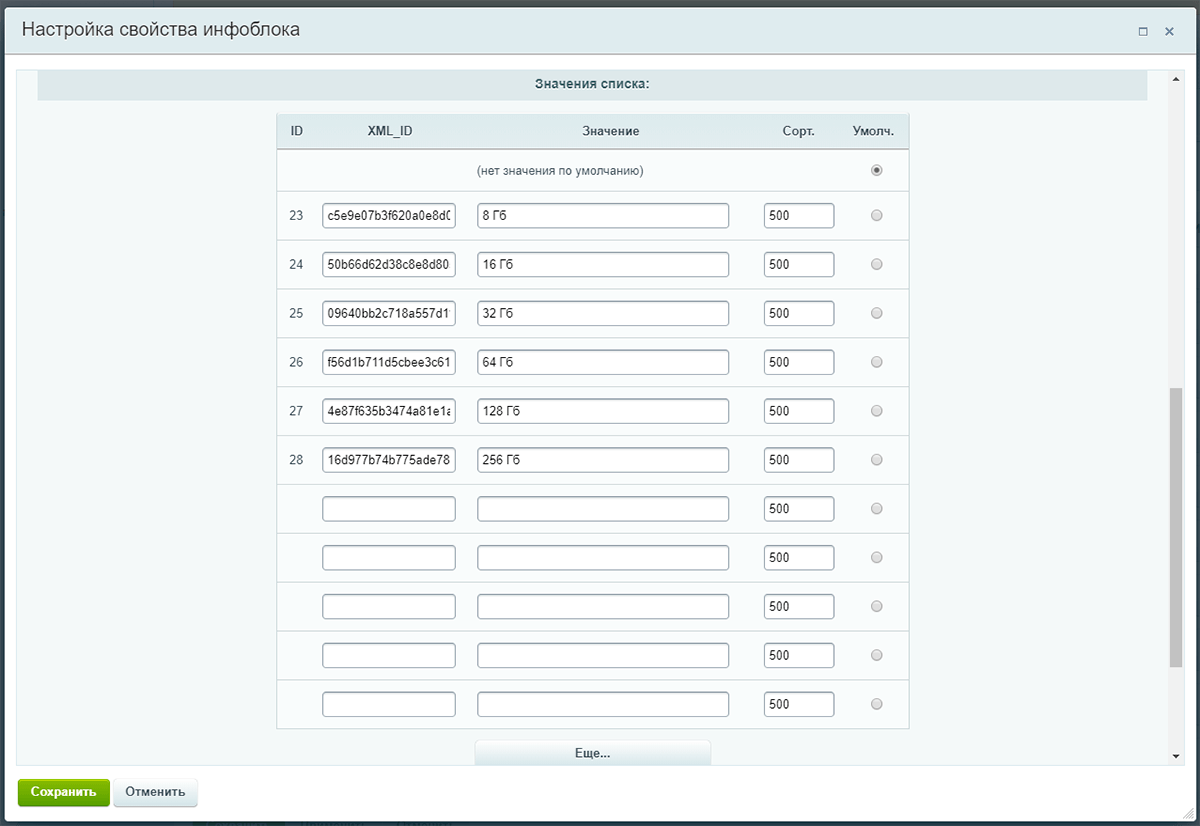Screen dimensions: 1200x826
Task: Maximize the property settings dialog
Action: 1143,32
